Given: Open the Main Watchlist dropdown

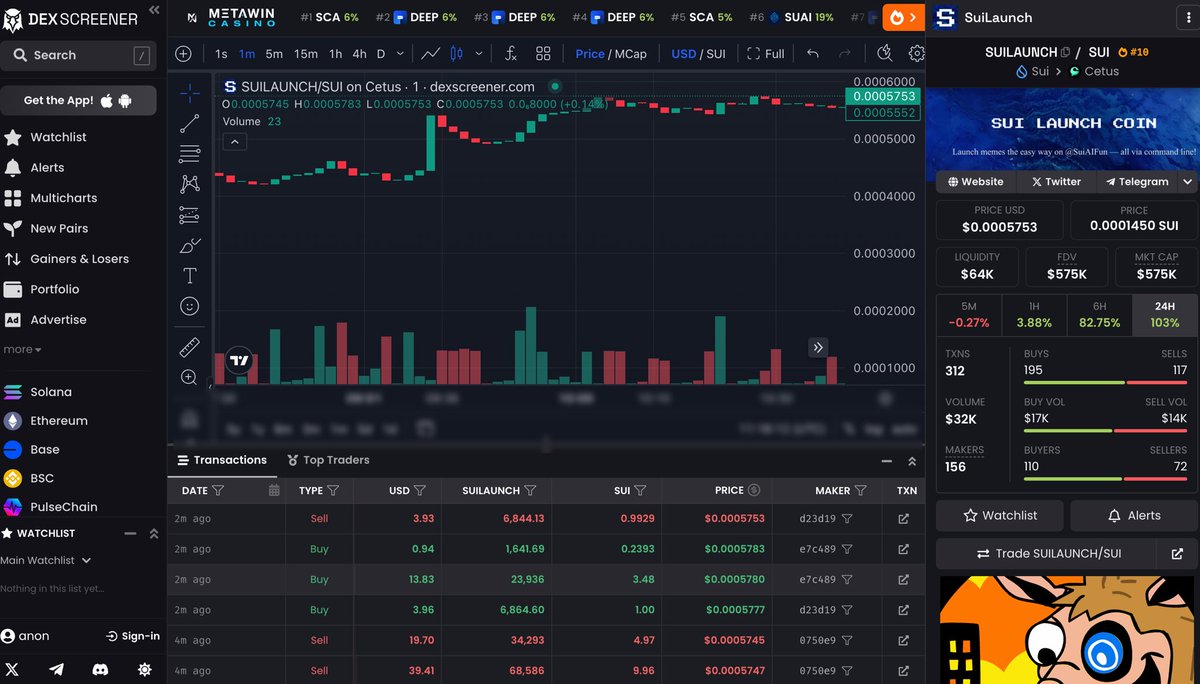Looking at the screenshot, I should coord(46,561).
